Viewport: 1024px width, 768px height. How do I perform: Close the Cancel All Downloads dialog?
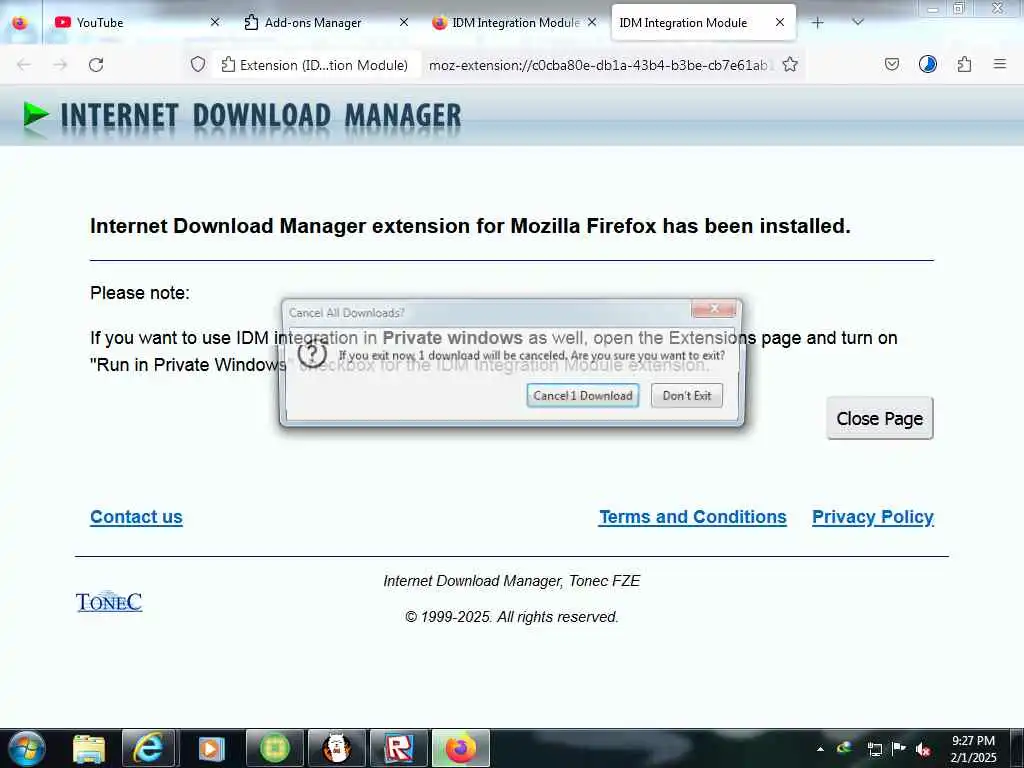pyautogui.click(x=714, y=308)
